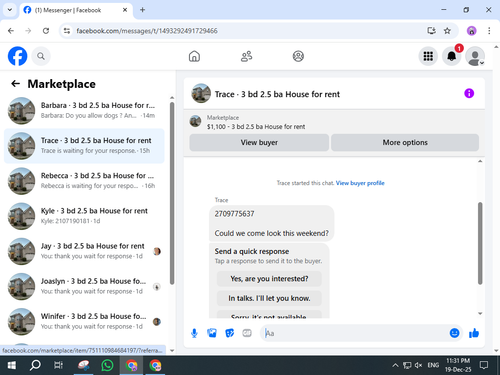Screen dimensions: 500x375
Task: Open account profile menu
Action: pos(475,56)
